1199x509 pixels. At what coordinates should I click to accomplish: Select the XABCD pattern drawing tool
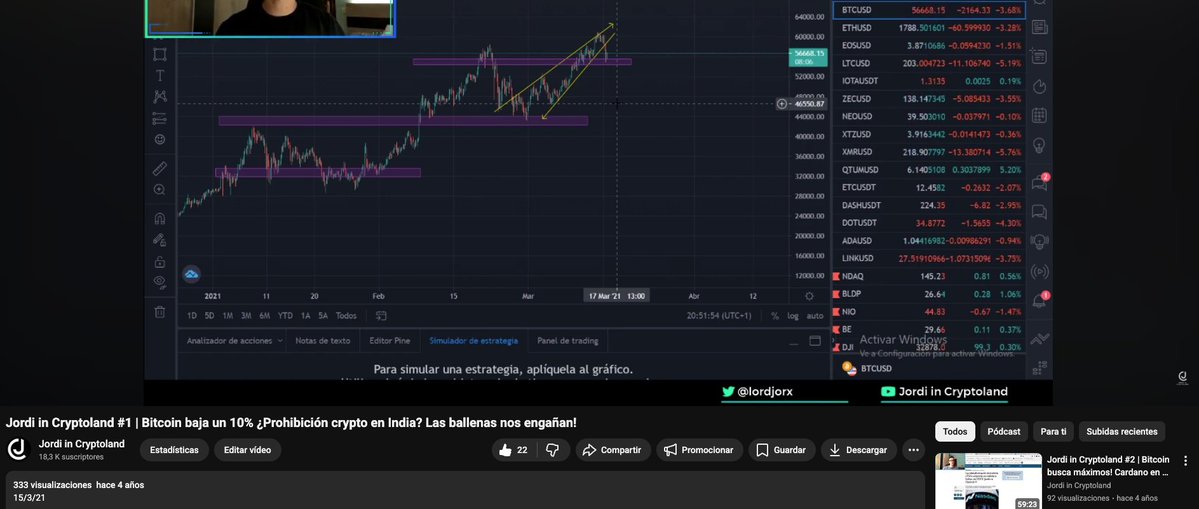pyautogui.click(x=160, y=97)
